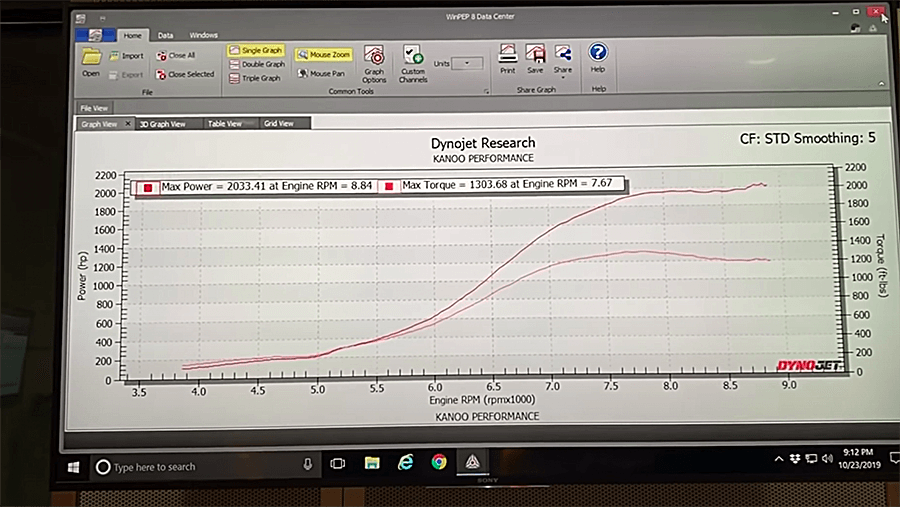Close the Graph View tab
Viewport: 900px width, 507px height.
point(128,123)
